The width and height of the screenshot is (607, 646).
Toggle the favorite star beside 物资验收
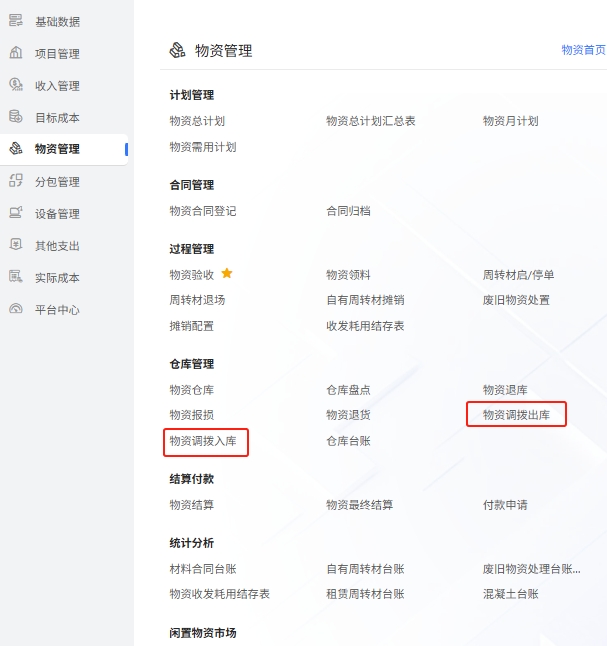(227, 273)
